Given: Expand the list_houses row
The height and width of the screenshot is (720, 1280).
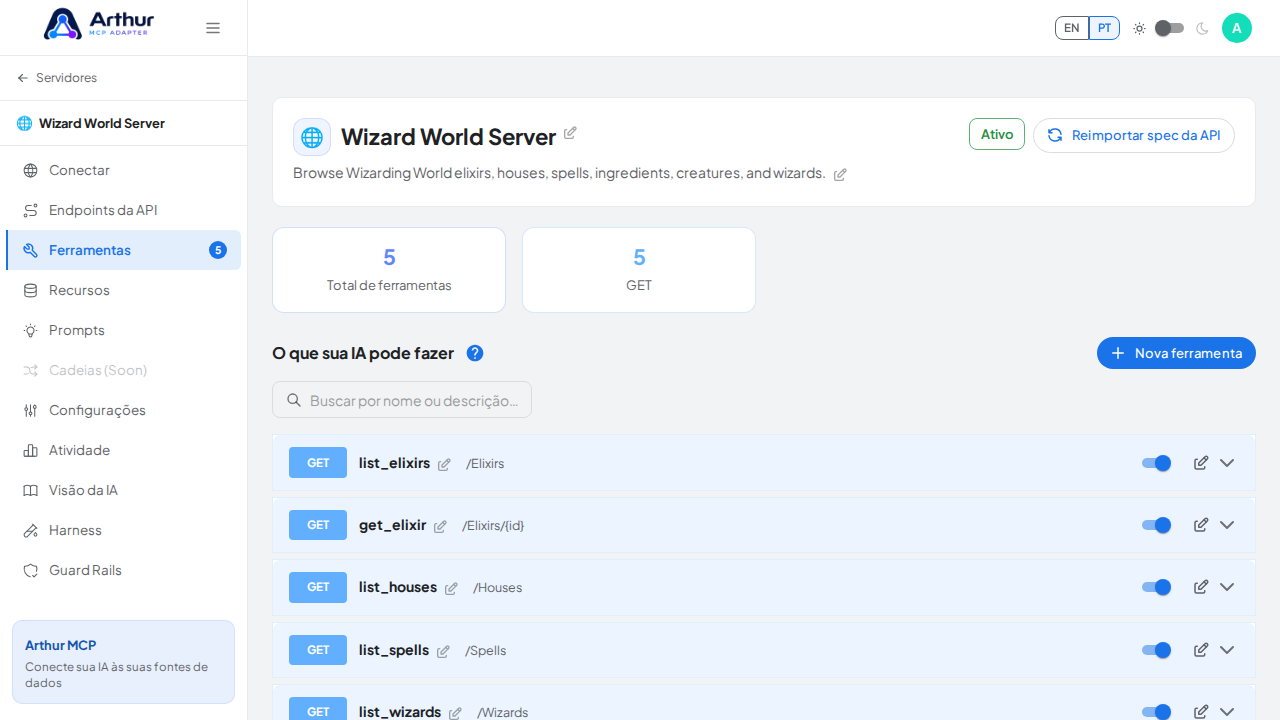Looking at the screenshot, I should (x=1227, y=587).
